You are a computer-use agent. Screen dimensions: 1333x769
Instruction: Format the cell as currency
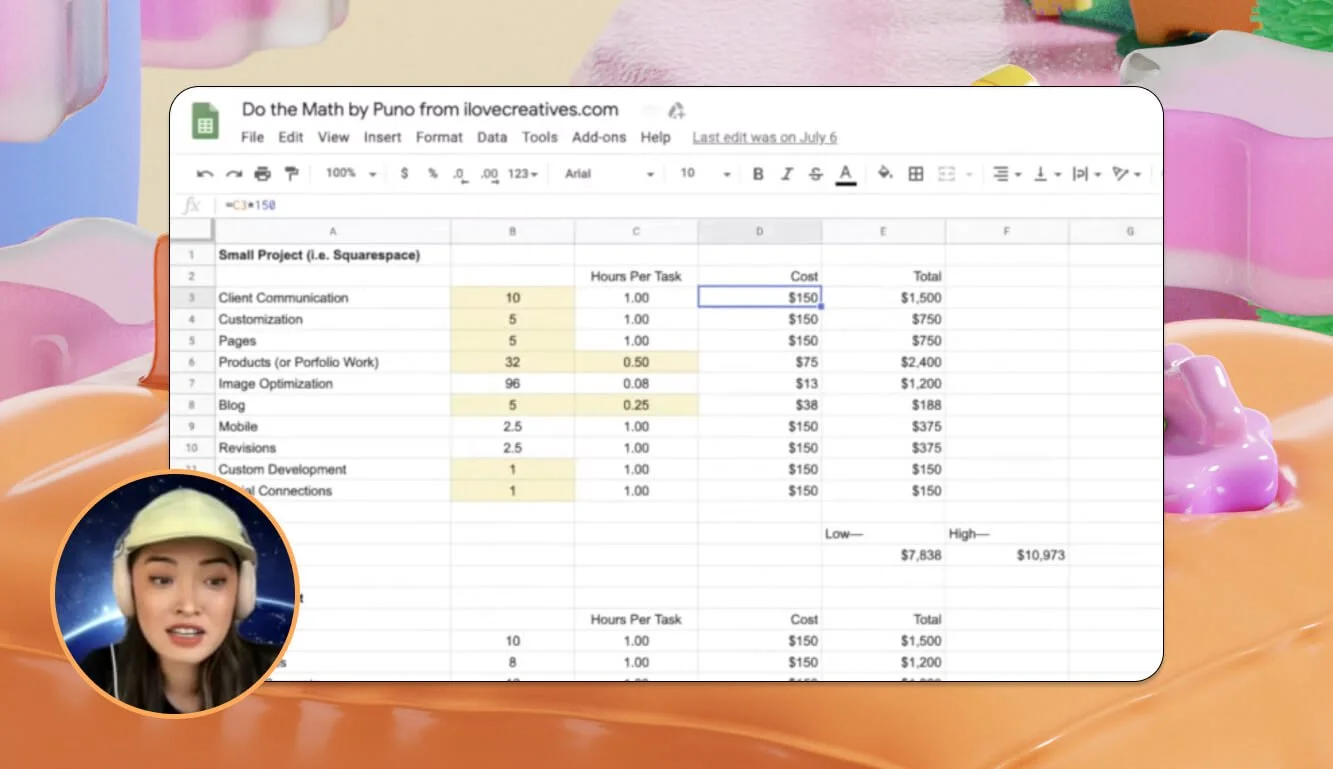click(x=404, y=174)
